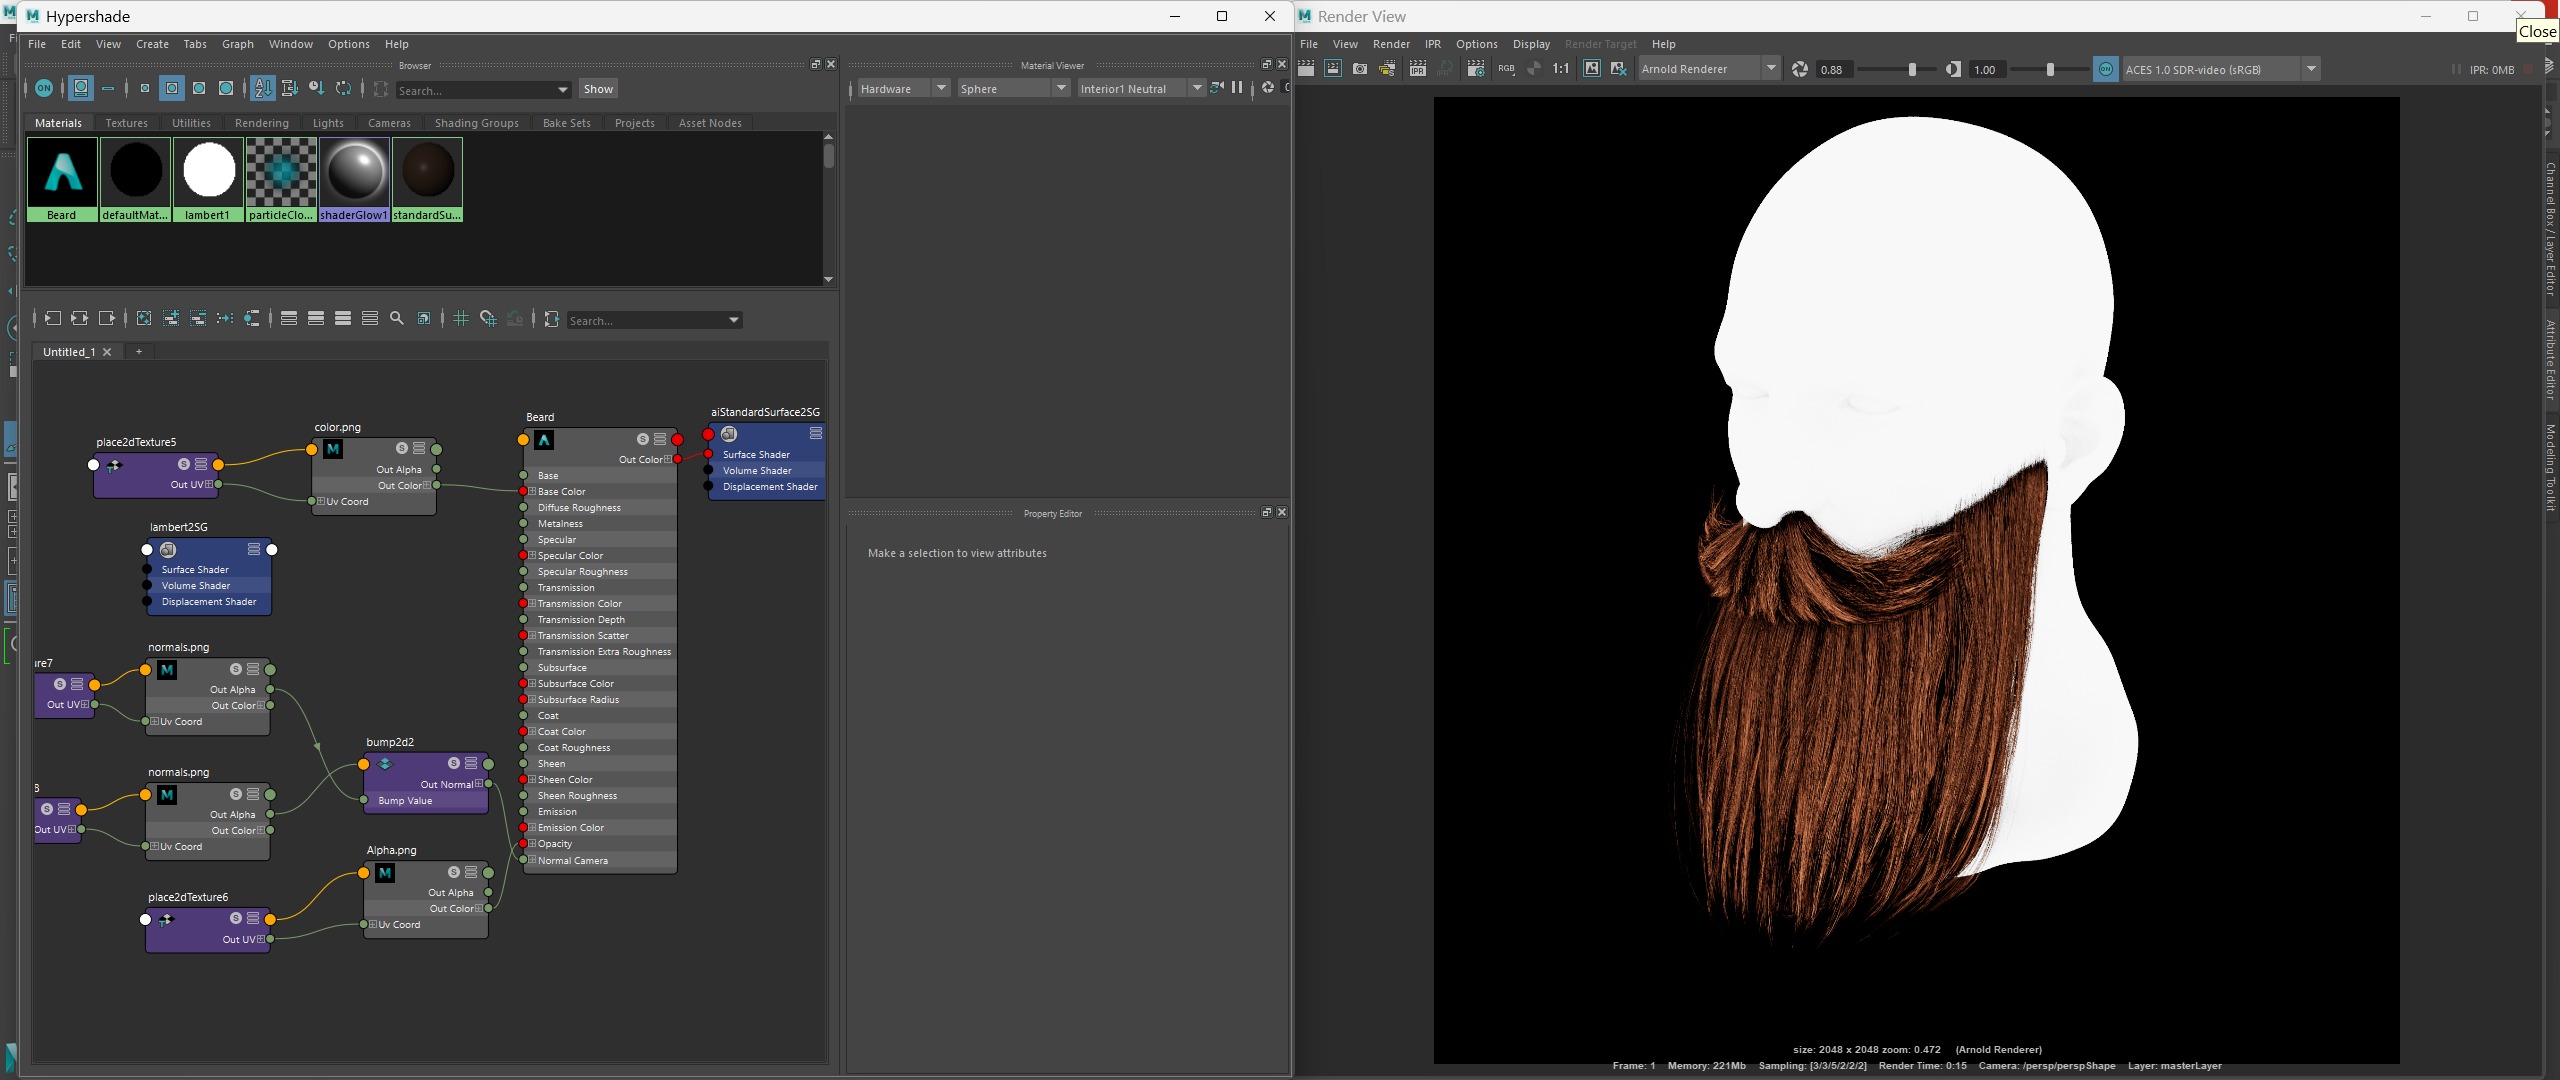Open the Lights tab
Image resolution: width=2560 pixels, height=1080 pixels.
pos(328,123)
